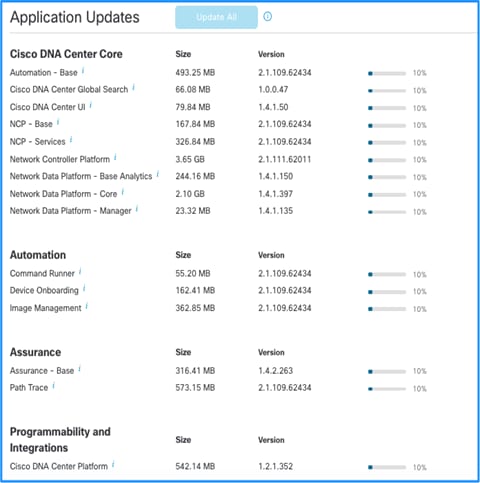The height and width of the screenshot is (483, 480).
Task: Show info for Command Runner
Action: (80, 272)
